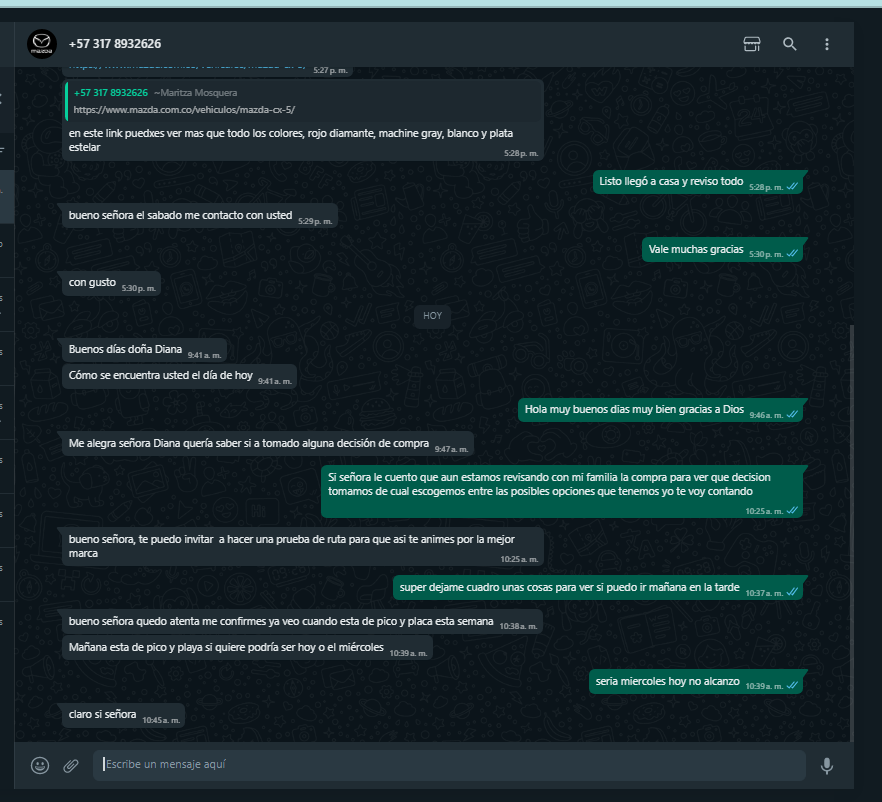Select the 'con gusto' message bubble

click(x=111, y=283)
